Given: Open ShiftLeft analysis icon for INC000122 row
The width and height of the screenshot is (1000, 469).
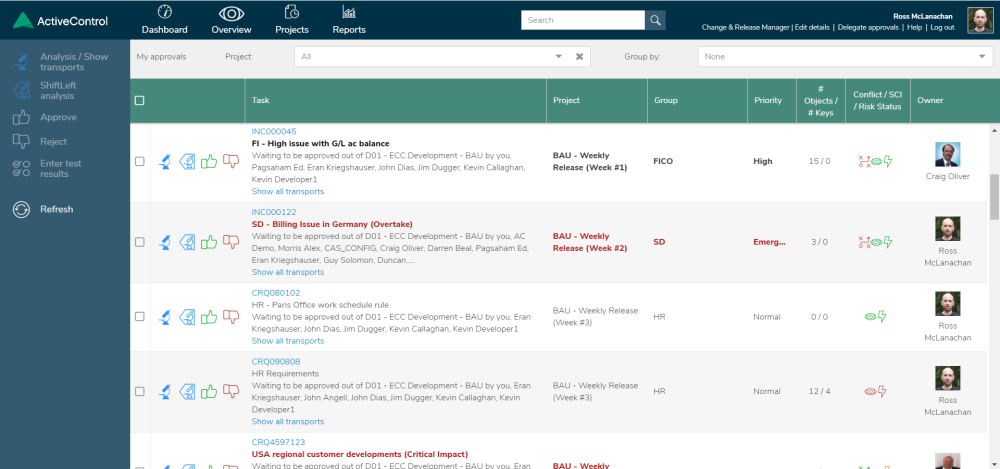Looking at the screenshot, I should click(186, 242).
